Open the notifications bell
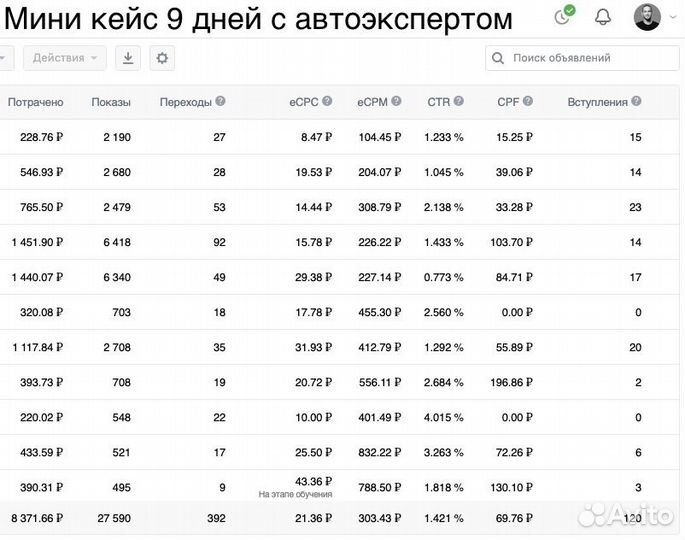The height and width of the screenshot is (540, 685). (x=603, y=17)
